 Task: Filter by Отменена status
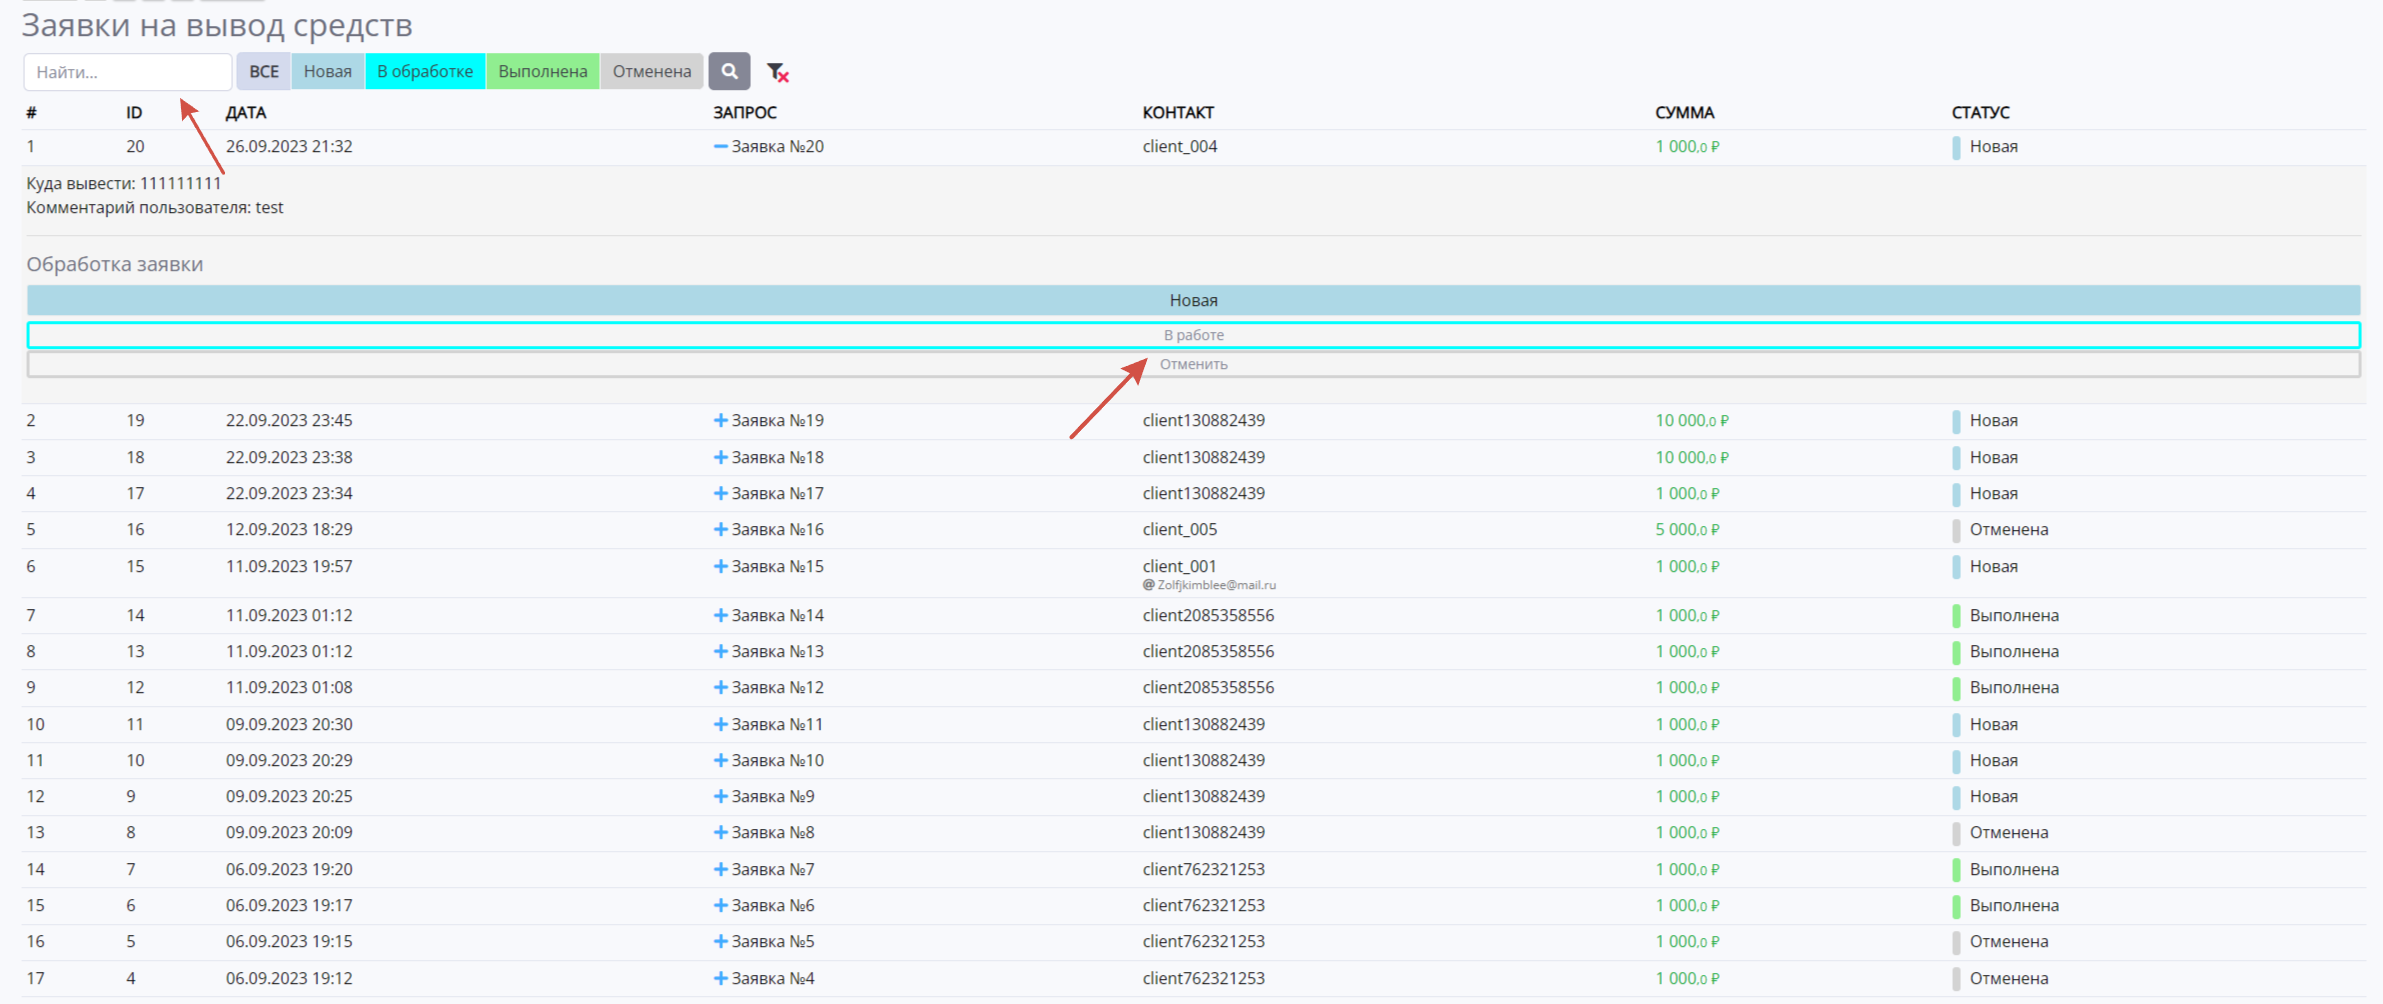point(652,71)
